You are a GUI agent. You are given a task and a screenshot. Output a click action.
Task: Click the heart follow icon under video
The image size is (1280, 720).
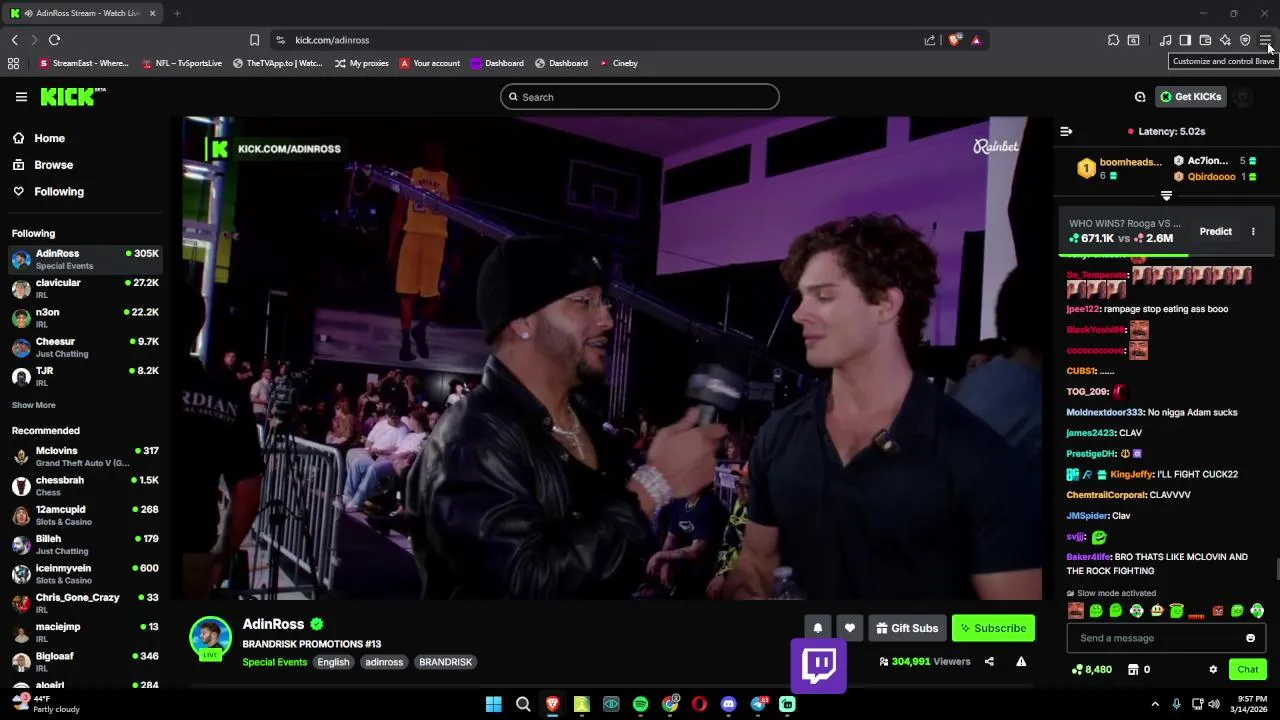pos(850,628)
